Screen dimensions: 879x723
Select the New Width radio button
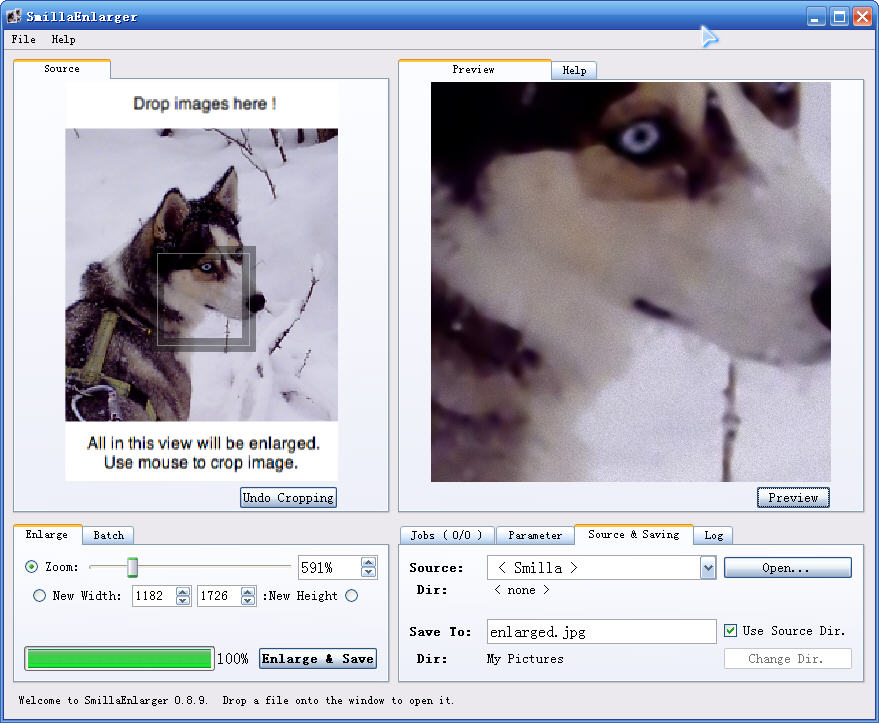[40, 596]
